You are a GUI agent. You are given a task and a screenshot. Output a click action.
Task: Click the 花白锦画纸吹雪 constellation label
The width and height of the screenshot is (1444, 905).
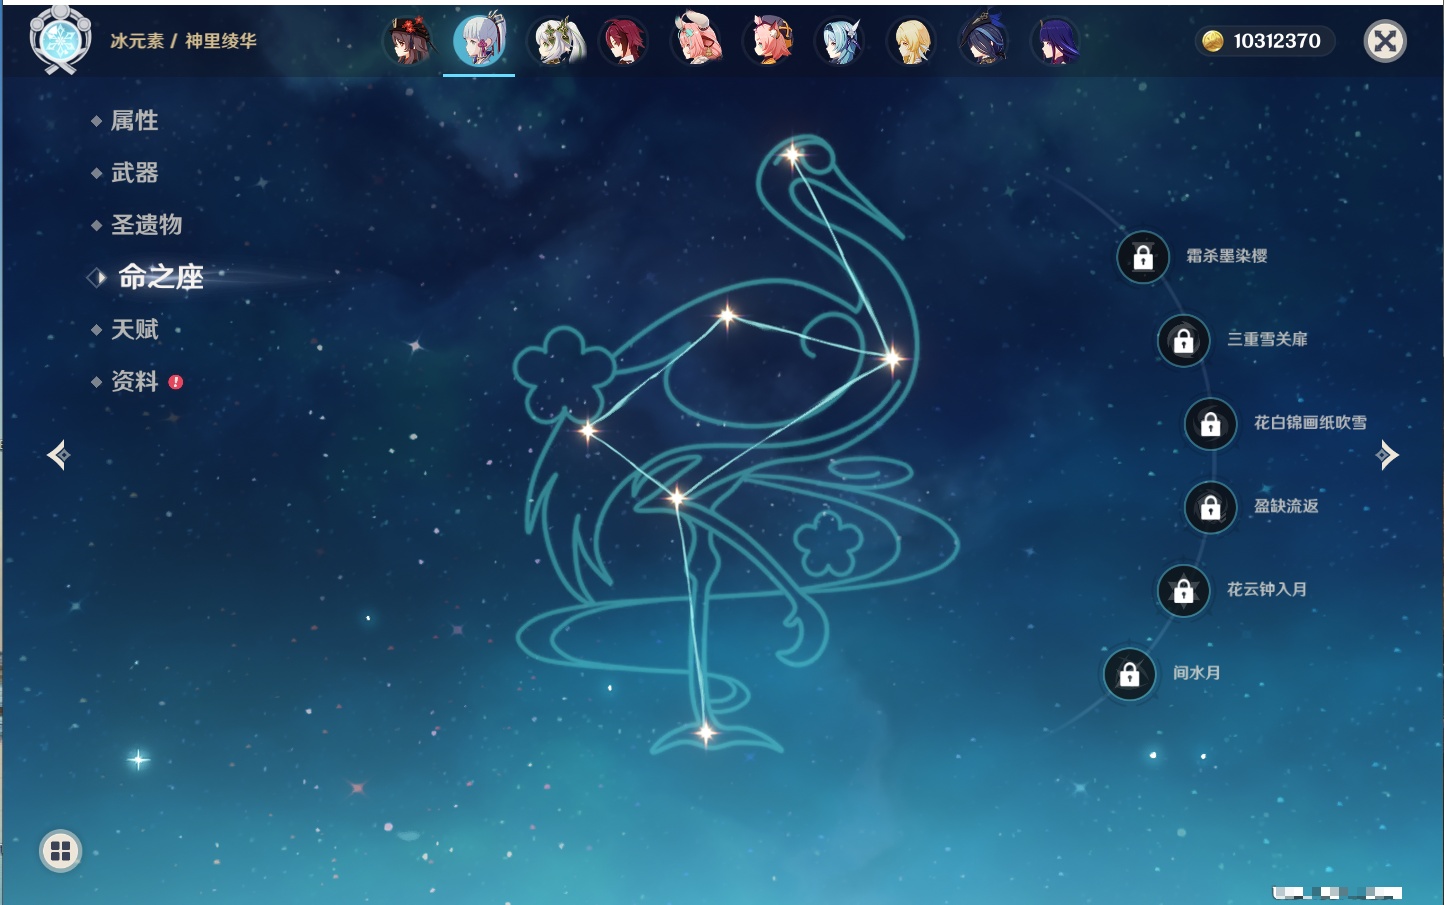coord(1310,423)
